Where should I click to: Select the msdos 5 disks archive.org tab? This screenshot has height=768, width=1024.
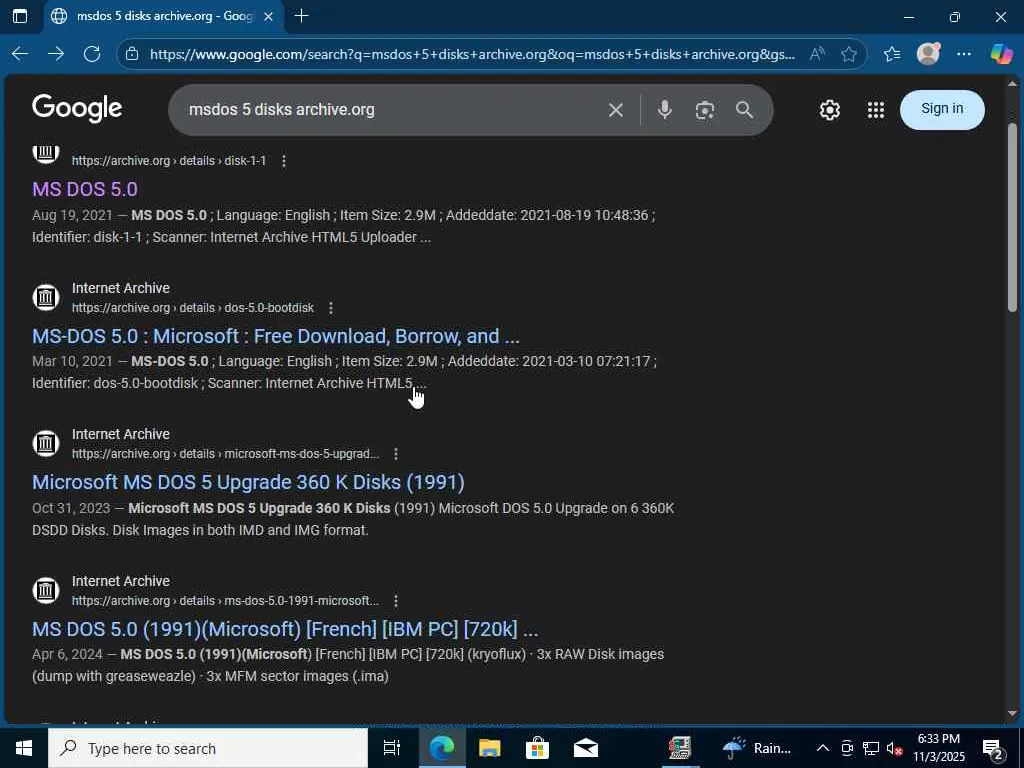pyautogui.click(x=163, y=16)
